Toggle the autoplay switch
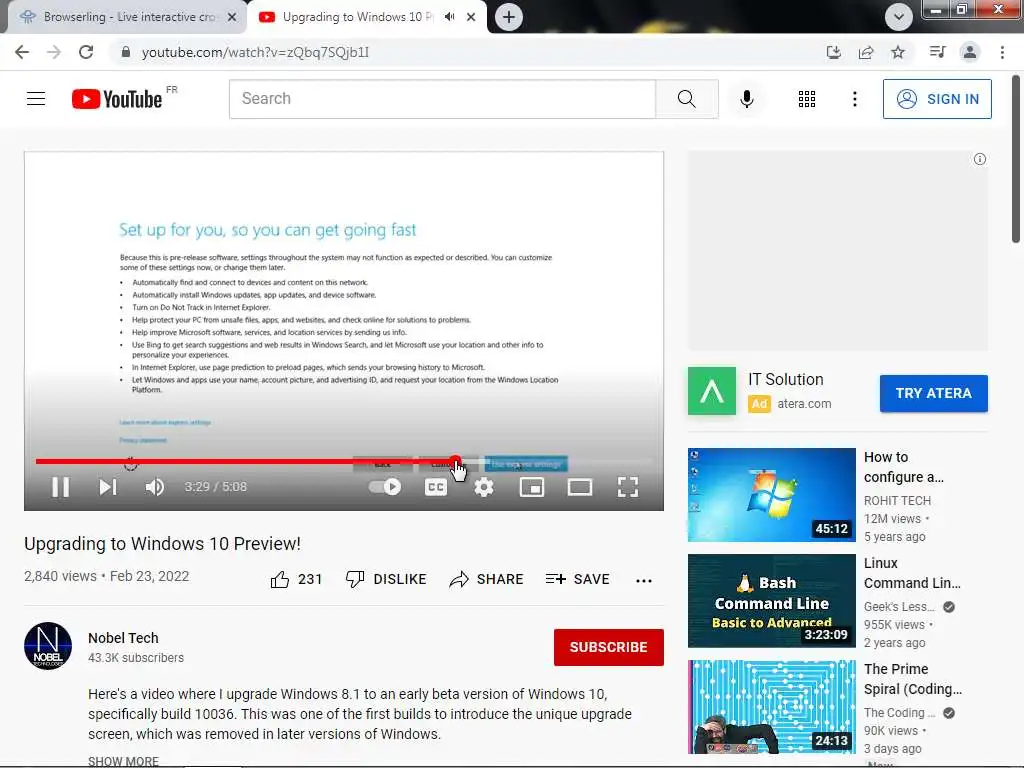The width and height of the screenshot is (1024, 768). 385,487
